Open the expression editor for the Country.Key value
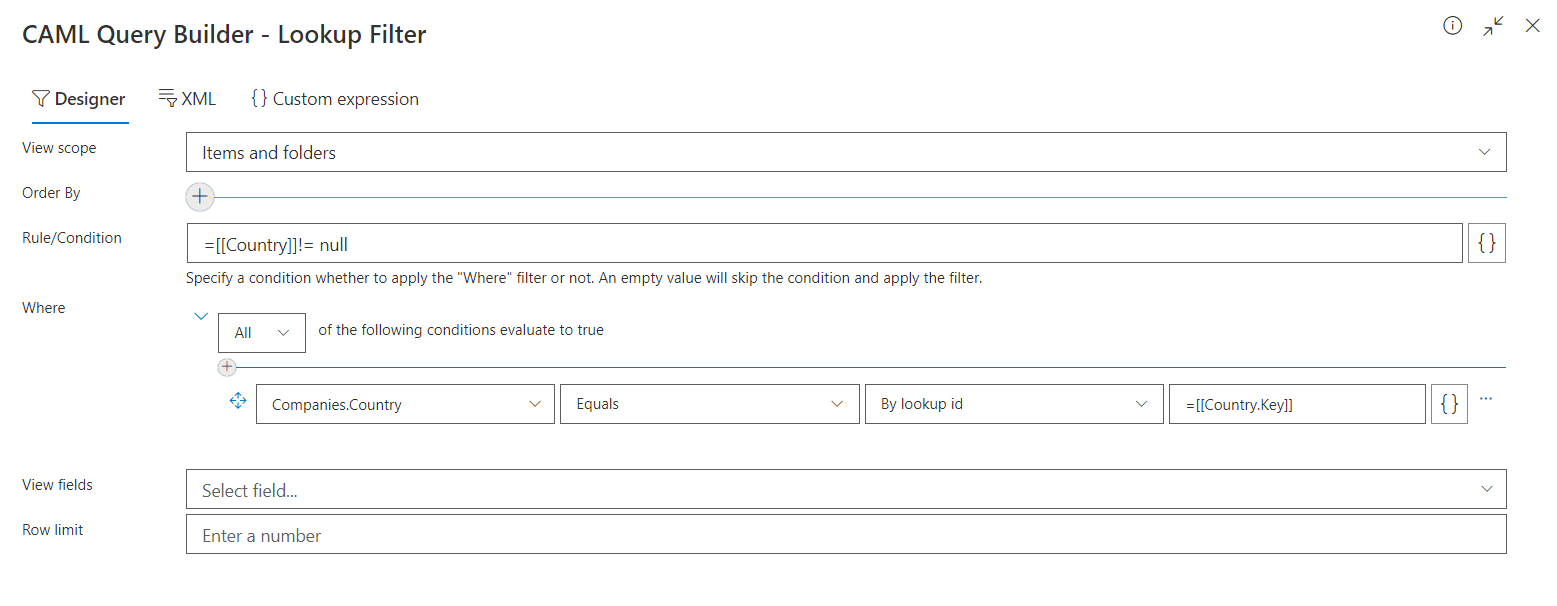Screen dimensions: 1557x606 (1449, 403)
